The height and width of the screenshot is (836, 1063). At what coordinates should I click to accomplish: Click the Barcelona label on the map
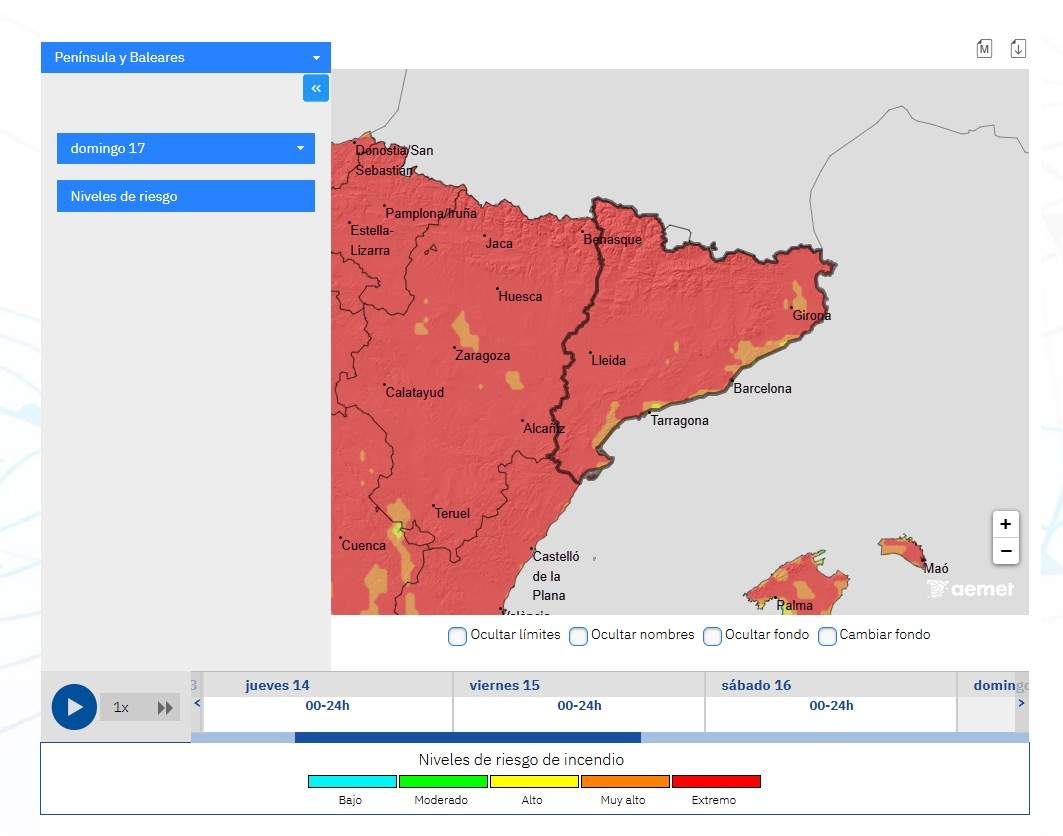pos(762,389)
